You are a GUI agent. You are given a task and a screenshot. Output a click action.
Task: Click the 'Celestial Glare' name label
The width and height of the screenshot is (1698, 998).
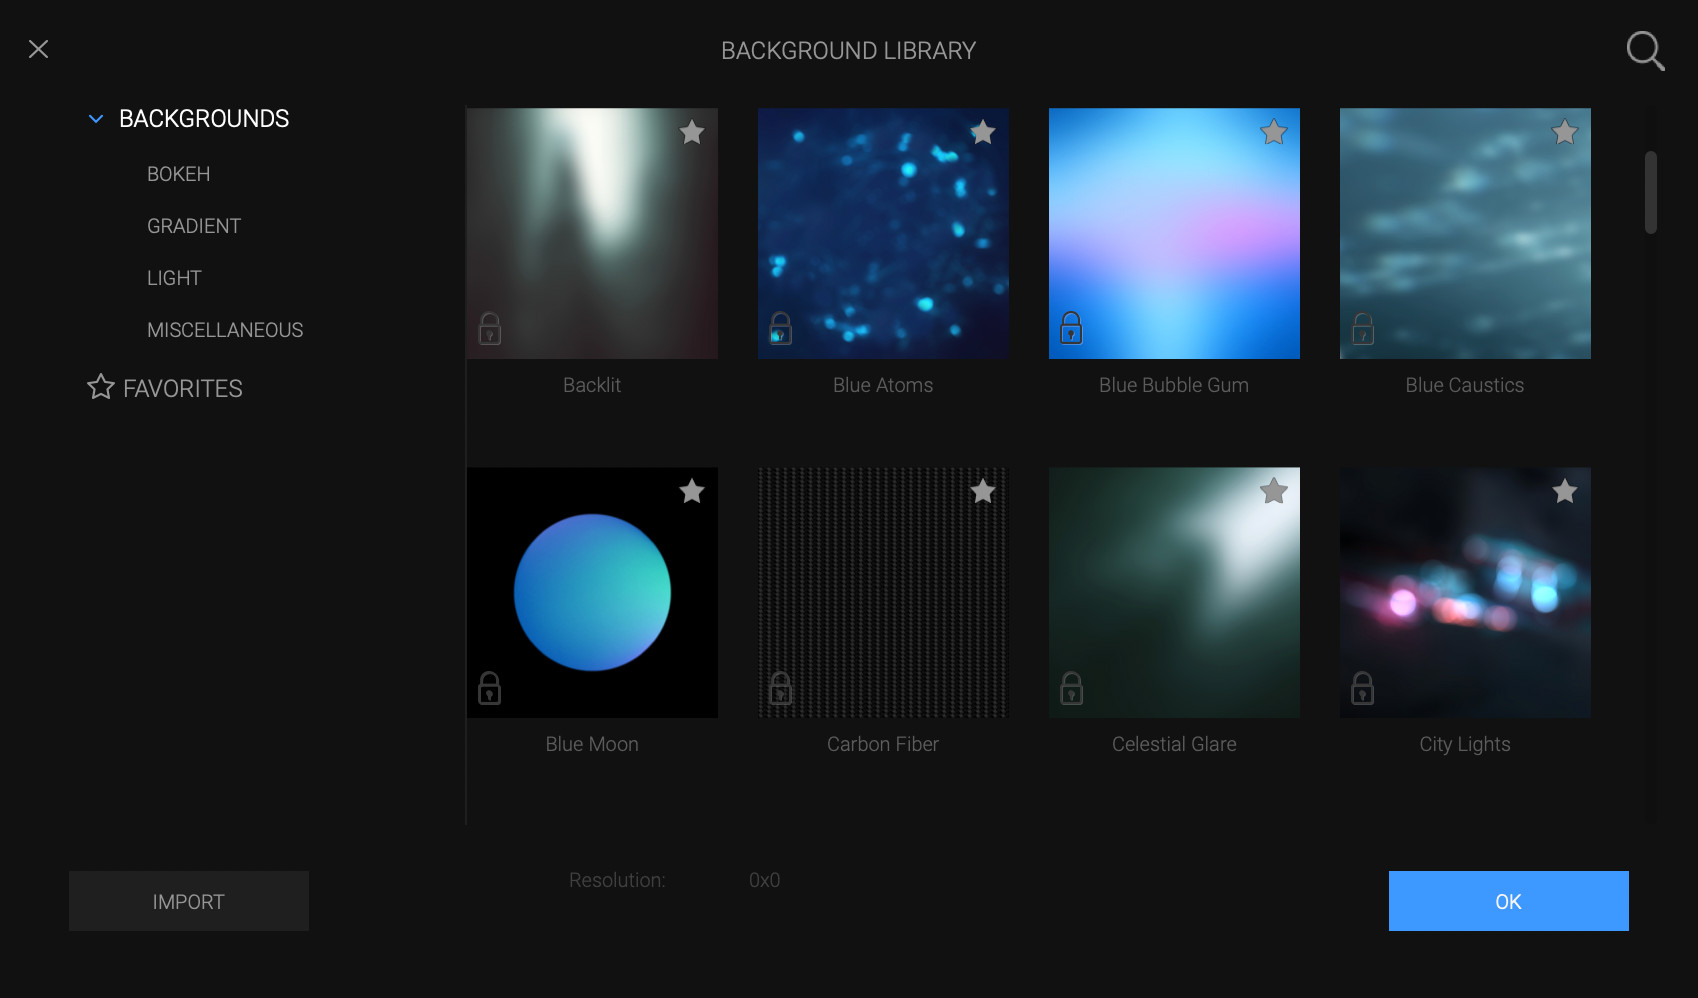click(1174, 744)
